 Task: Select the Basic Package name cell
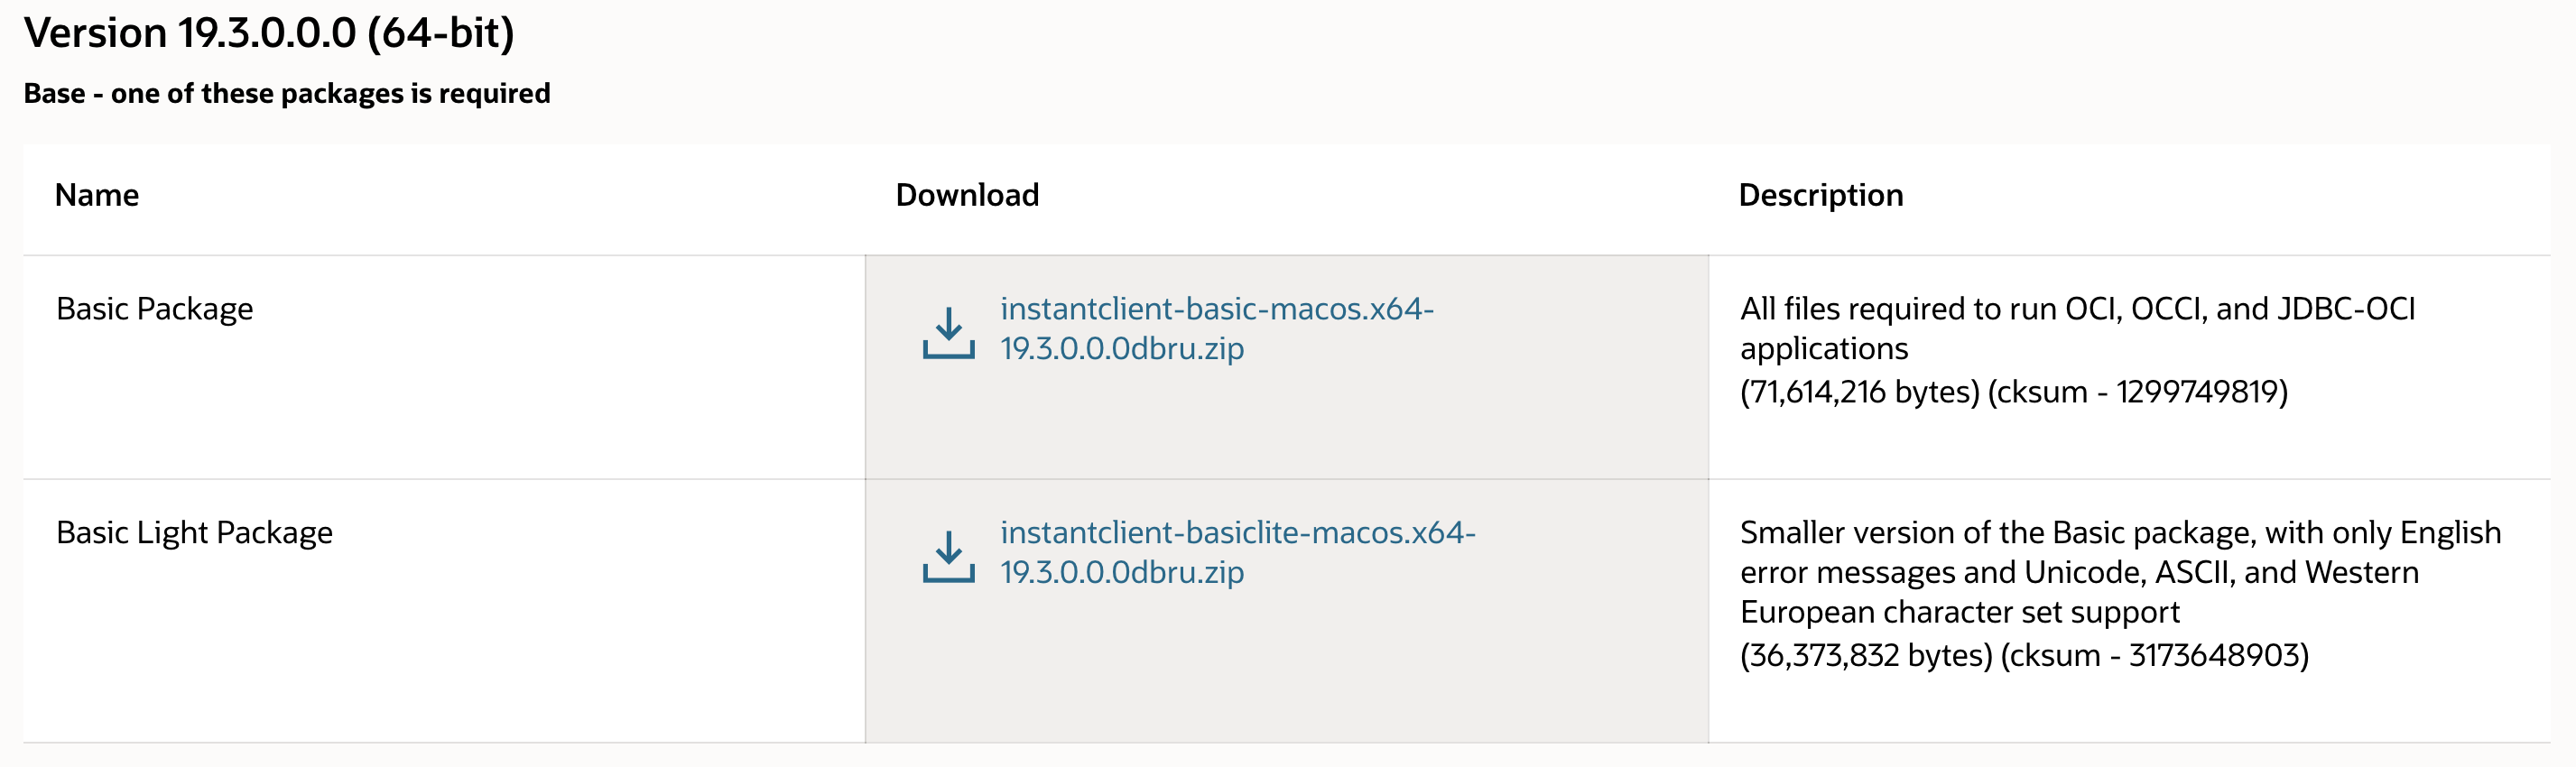[155, 309]
